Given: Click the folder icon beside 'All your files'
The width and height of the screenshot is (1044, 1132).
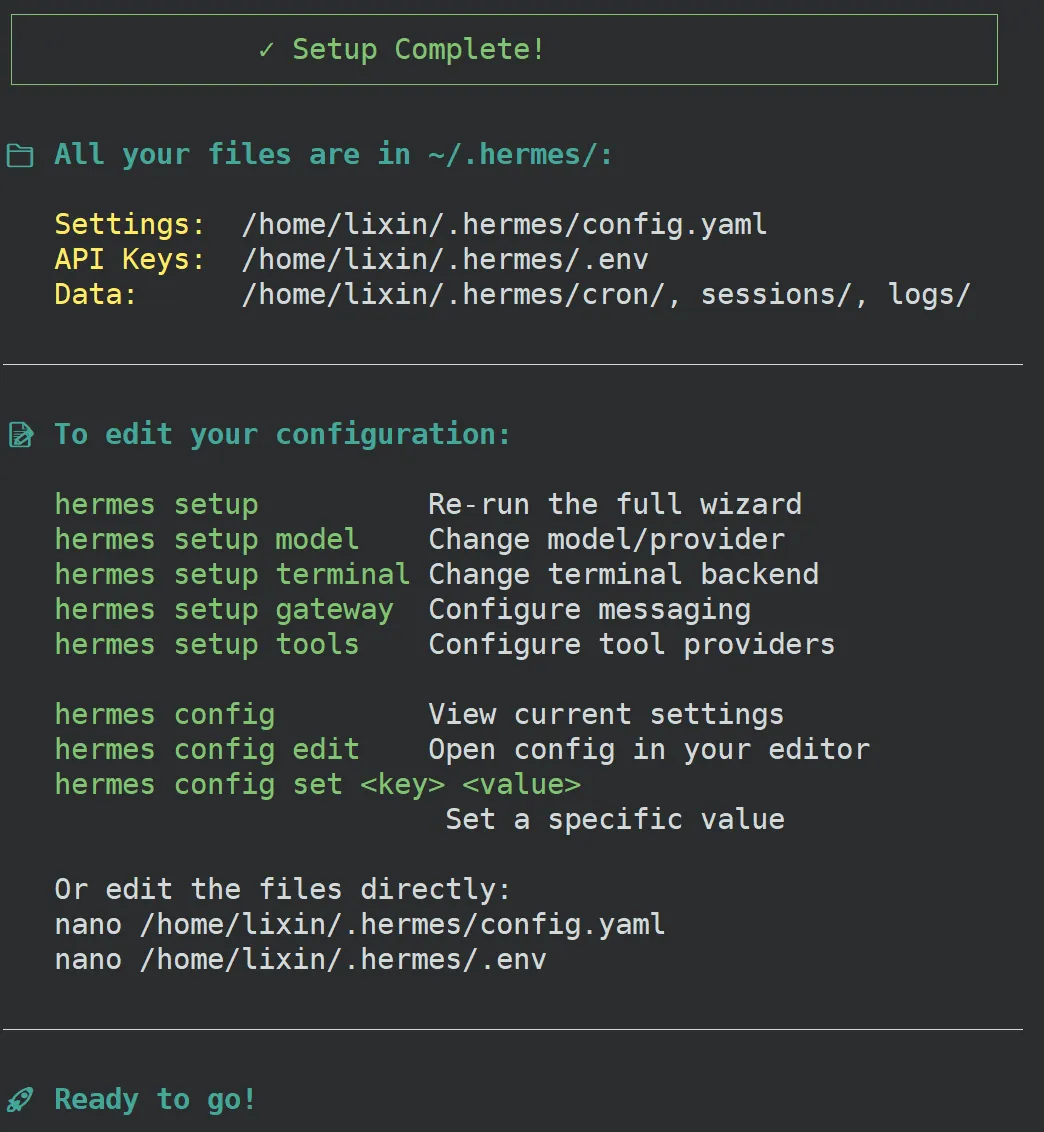Looking at the screenshot, I should pos(20,156).
